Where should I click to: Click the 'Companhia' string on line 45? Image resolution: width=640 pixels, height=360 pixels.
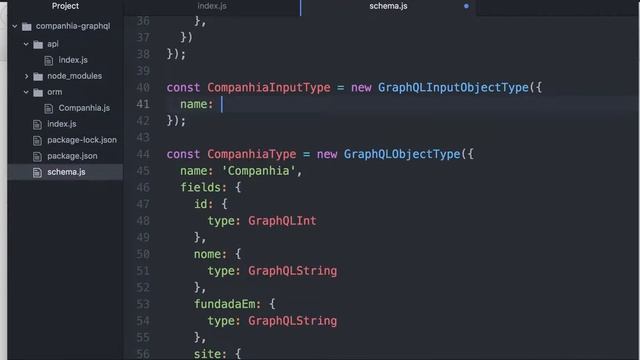258,171
